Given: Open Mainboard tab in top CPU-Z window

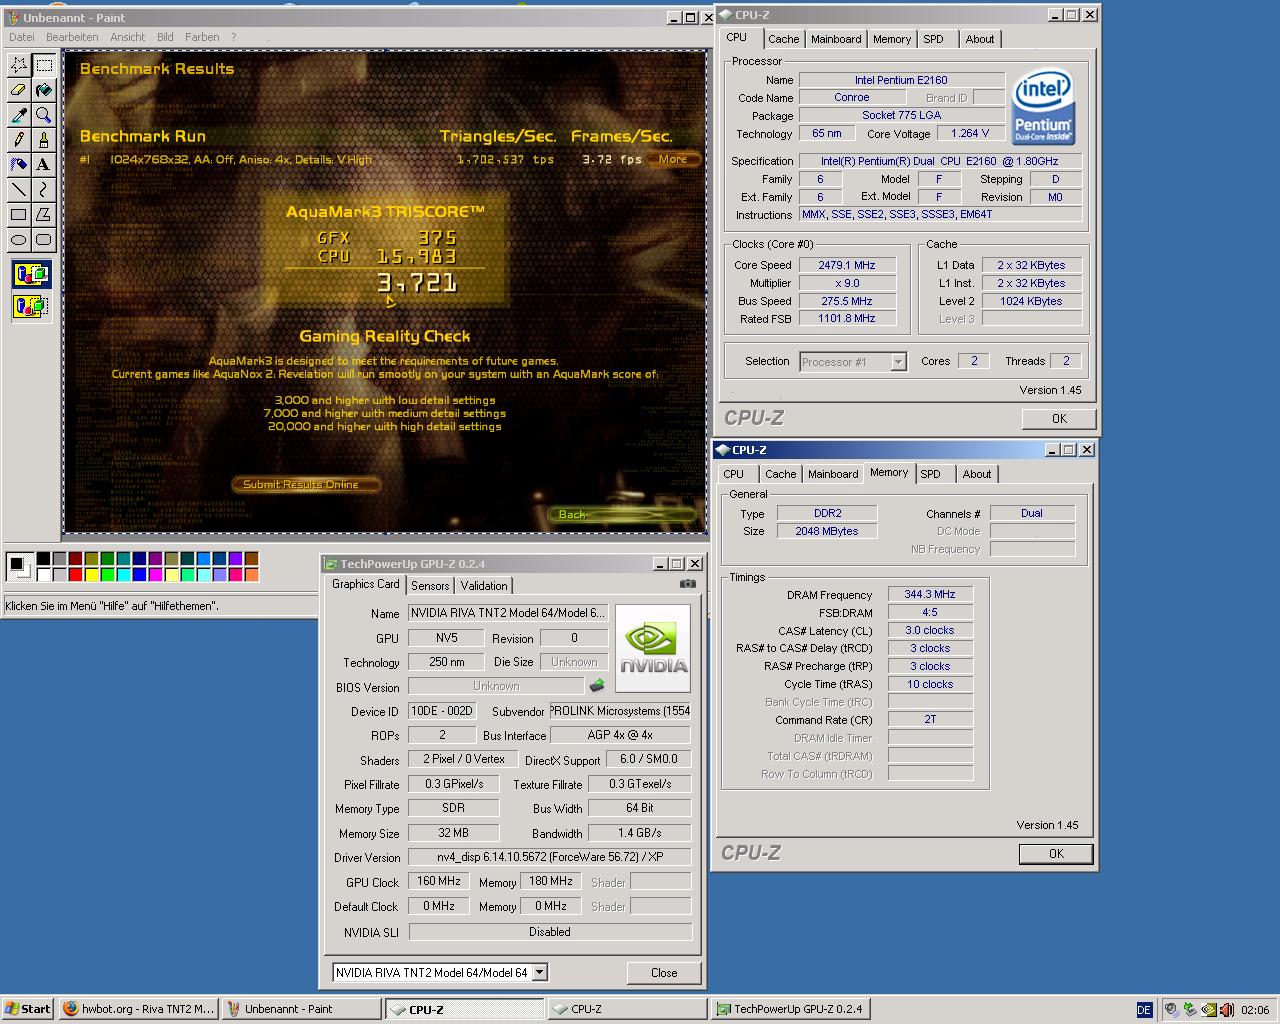Looking at the screenshot, I should click(836, 39).
